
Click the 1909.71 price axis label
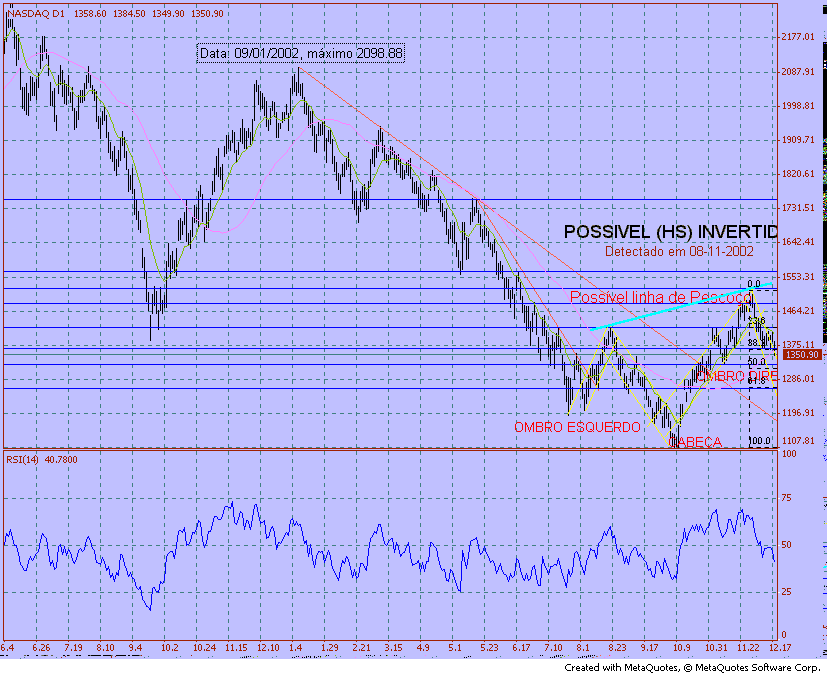pos(798,140)
